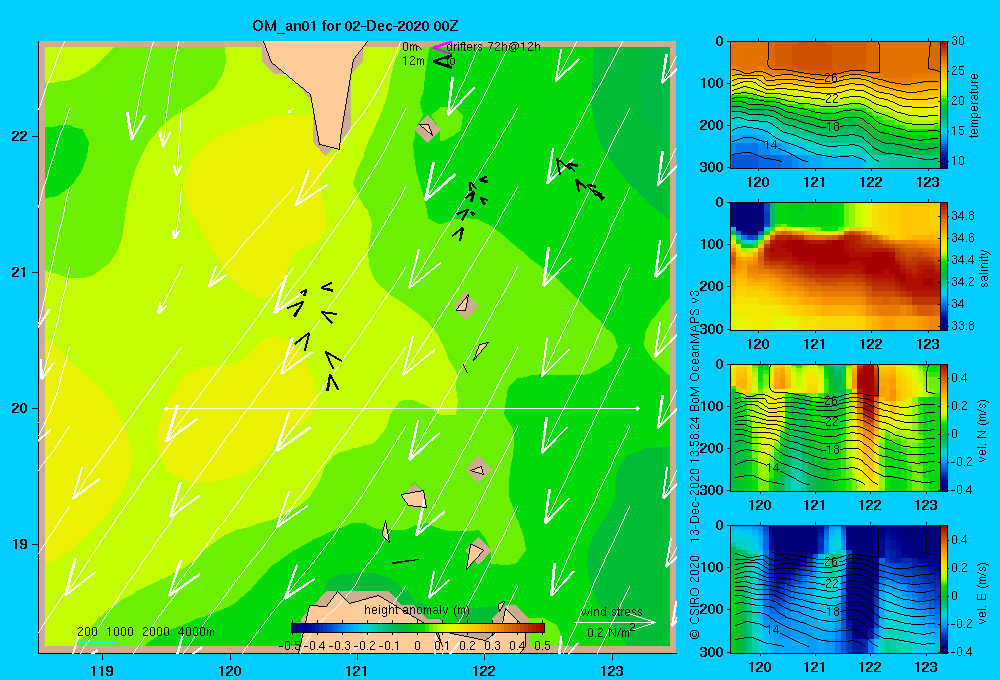Click the magenta 0m drifter arrow in the legend
The width and height of the screenshot is (1000, 680).
441,47
